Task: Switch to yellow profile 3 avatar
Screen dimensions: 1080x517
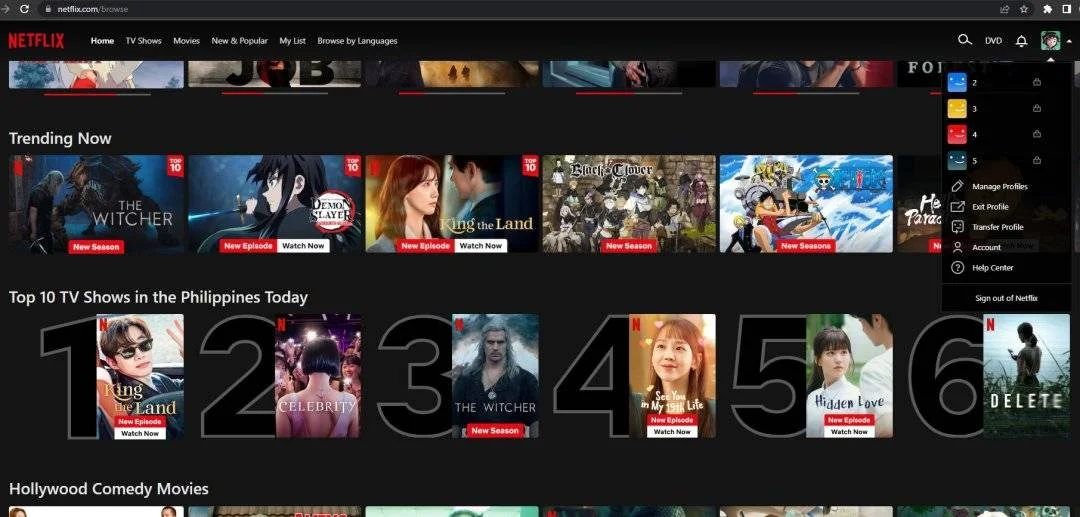Action: (x=957, y=109)
